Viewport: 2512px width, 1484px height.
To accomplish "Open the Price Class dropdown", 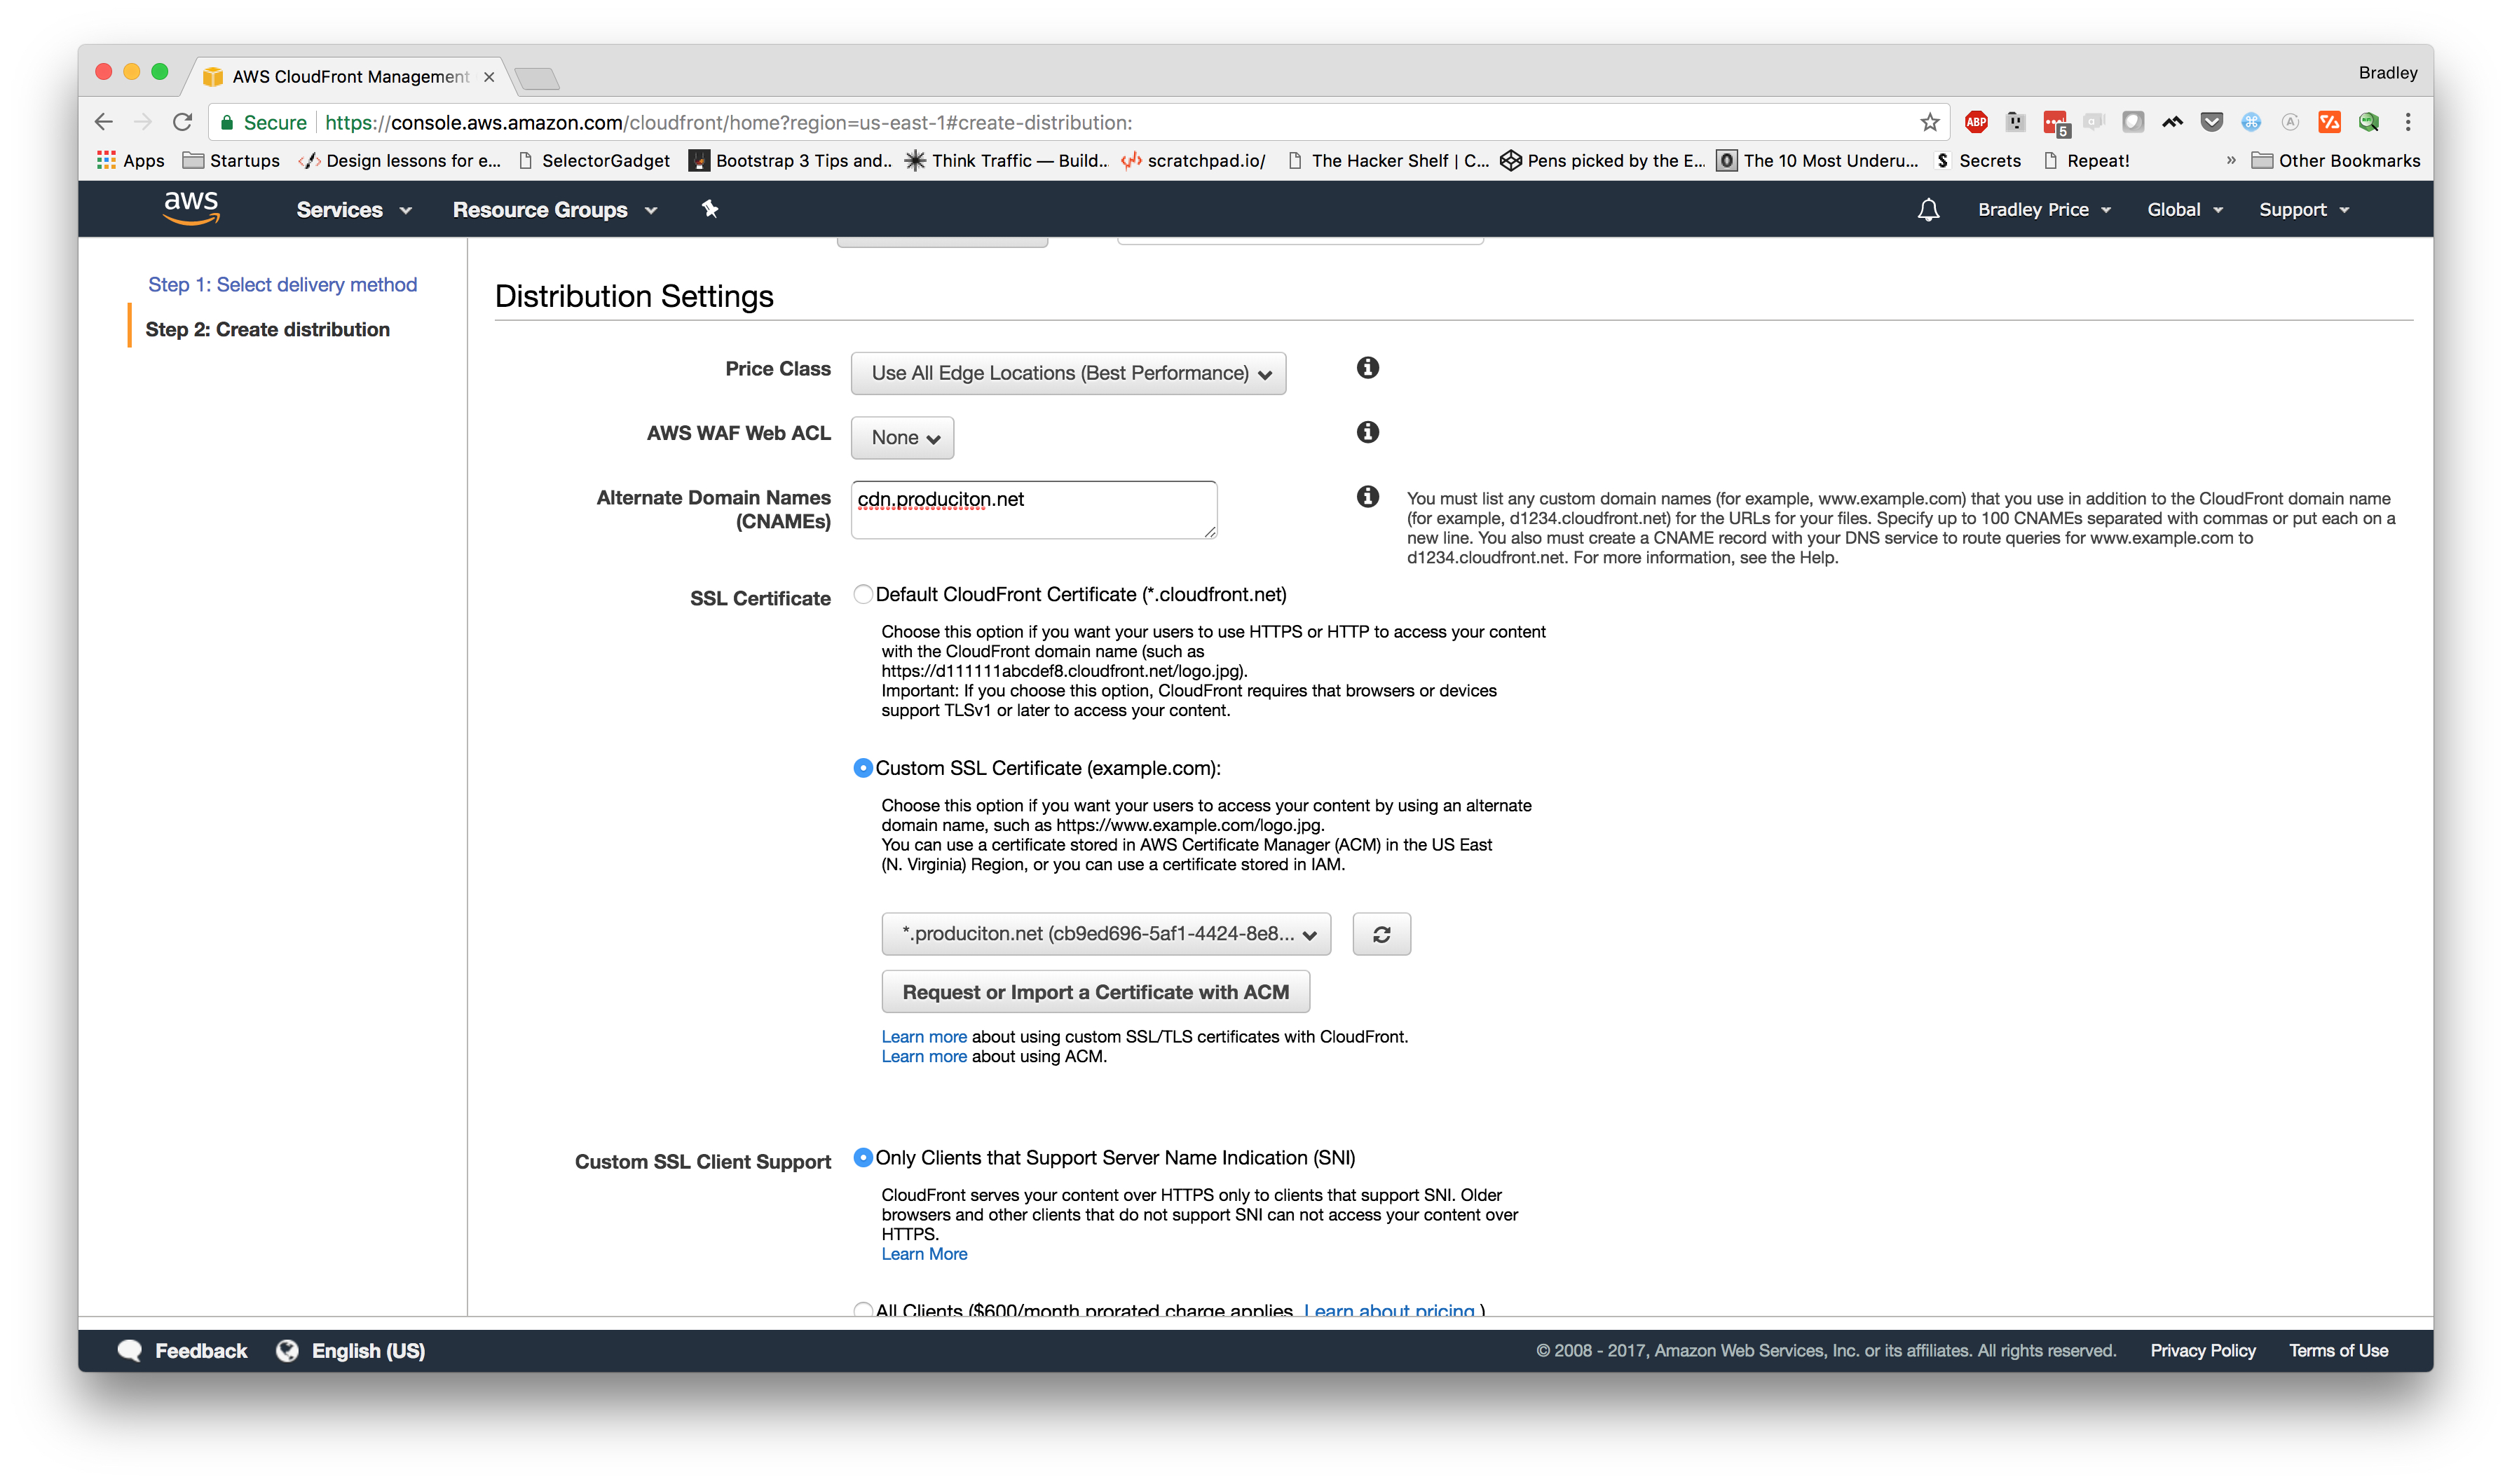I will pos(1068,374).
